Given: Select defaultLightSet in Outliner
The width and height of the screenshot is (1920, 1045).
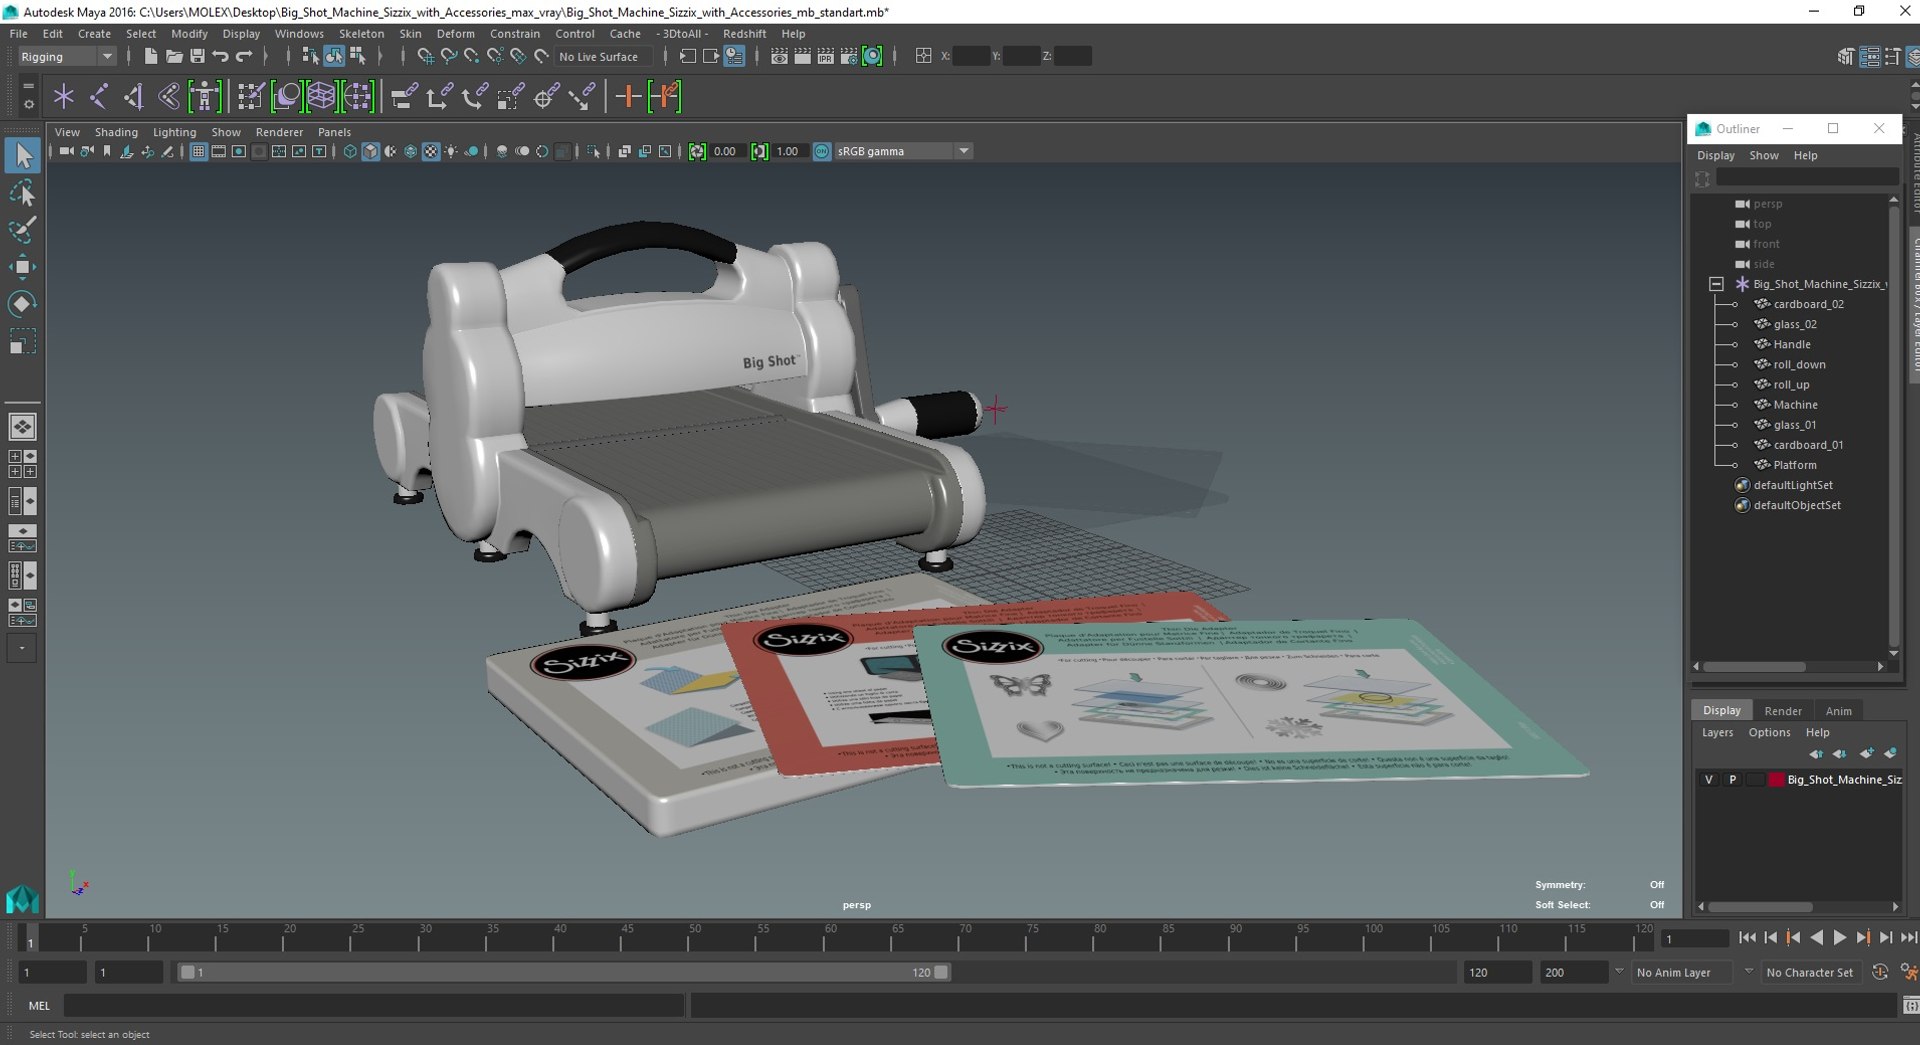Looking at the screenshot, I should [1792, 485].
